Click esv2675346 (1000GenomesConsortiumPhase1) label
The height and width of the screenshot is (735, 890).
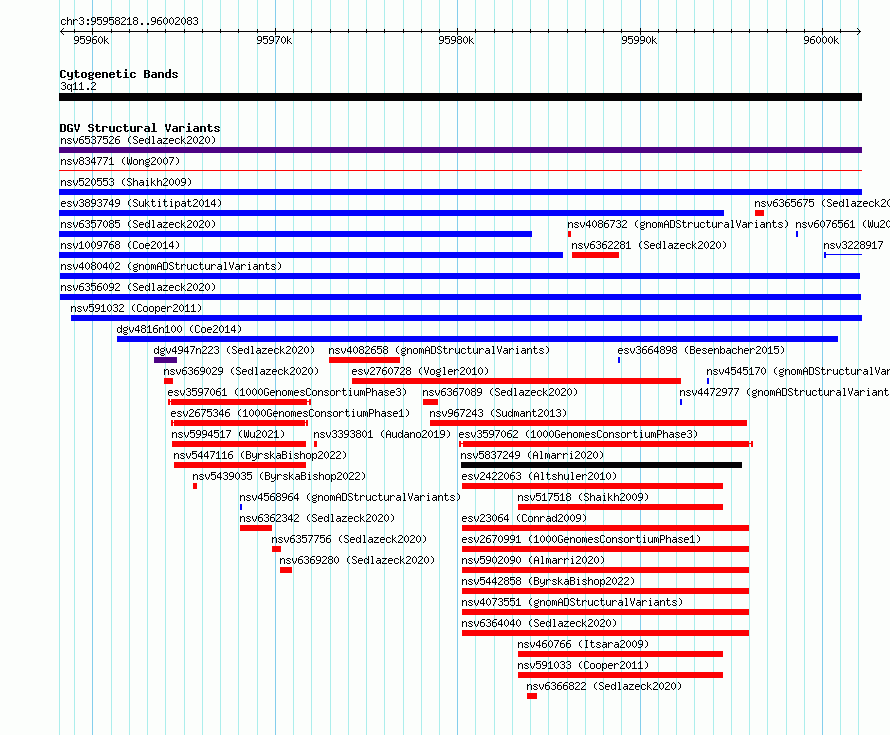[290, 413]
